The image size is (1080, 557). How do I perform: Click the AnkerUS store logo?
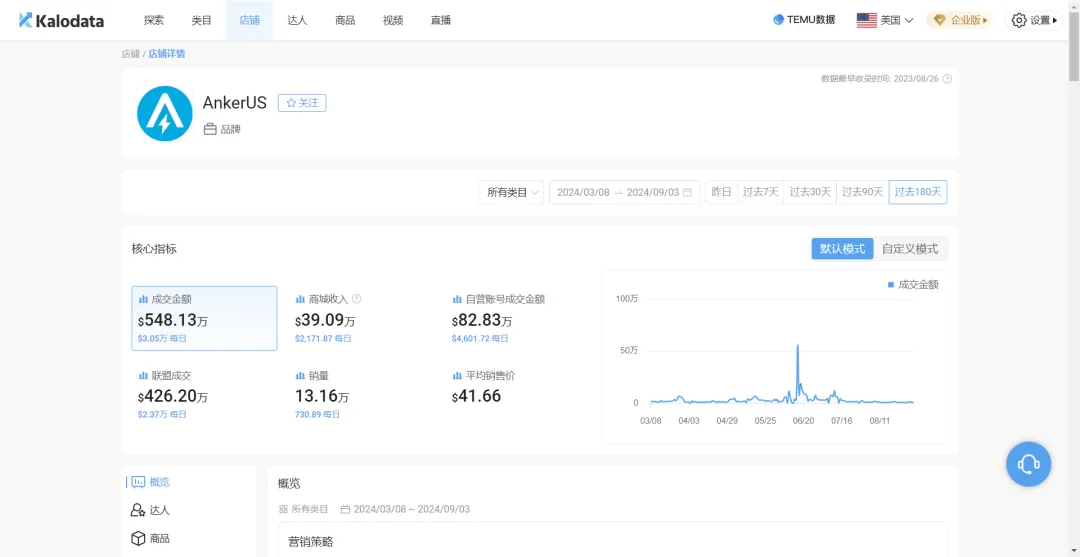pos(164,114)
